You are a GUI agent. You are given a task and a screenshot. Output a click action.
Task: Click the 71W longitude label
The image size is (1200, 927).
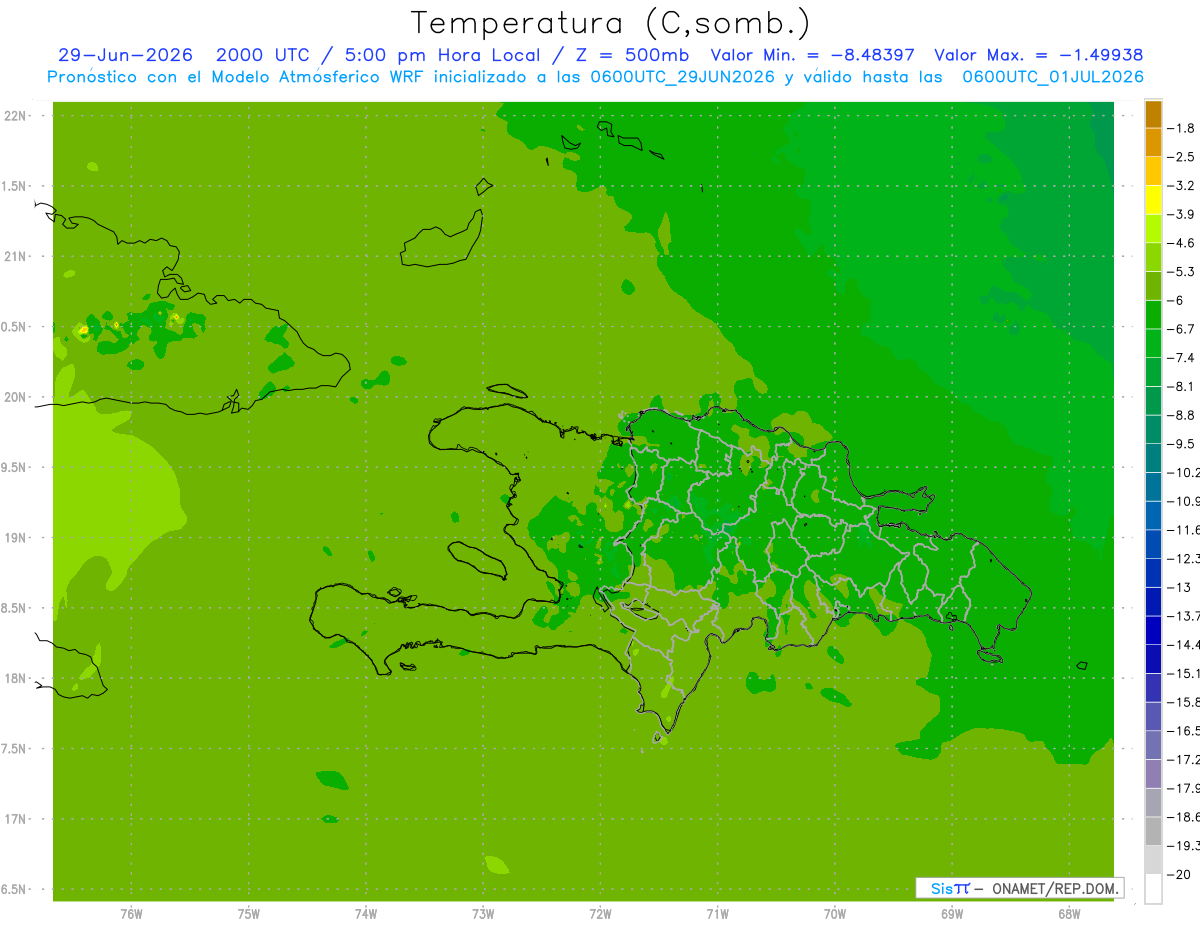point(717,913)
